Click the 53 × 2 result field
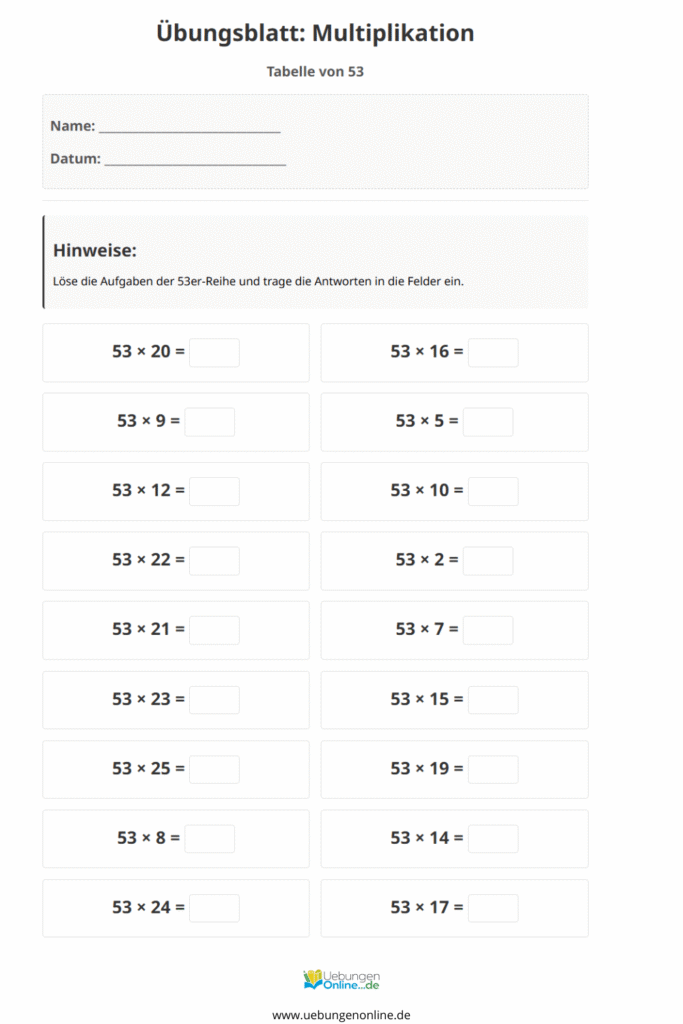This screenshot has height=1024, width=683. 488,561
